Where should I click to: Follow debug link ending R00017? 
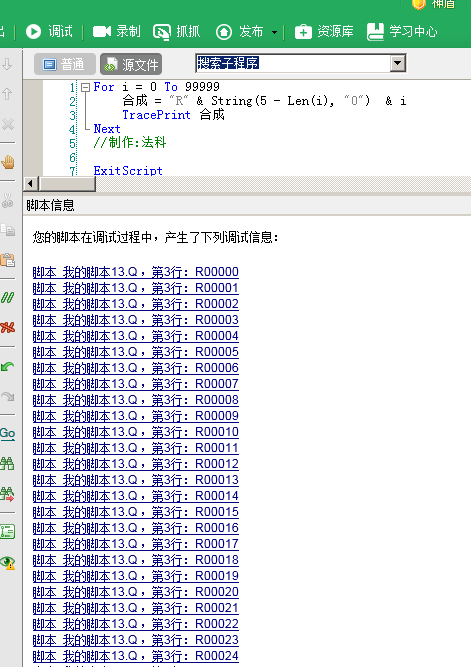135,544
